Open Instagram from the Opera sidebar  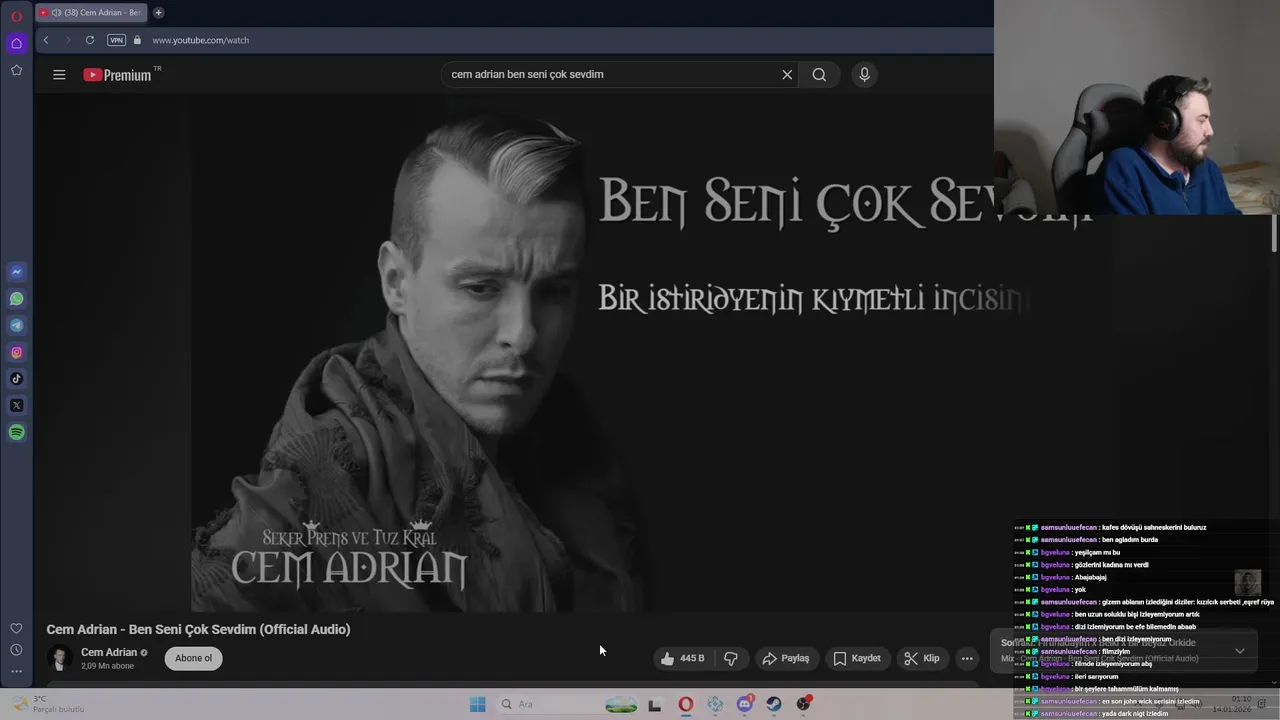coord(16,352)
